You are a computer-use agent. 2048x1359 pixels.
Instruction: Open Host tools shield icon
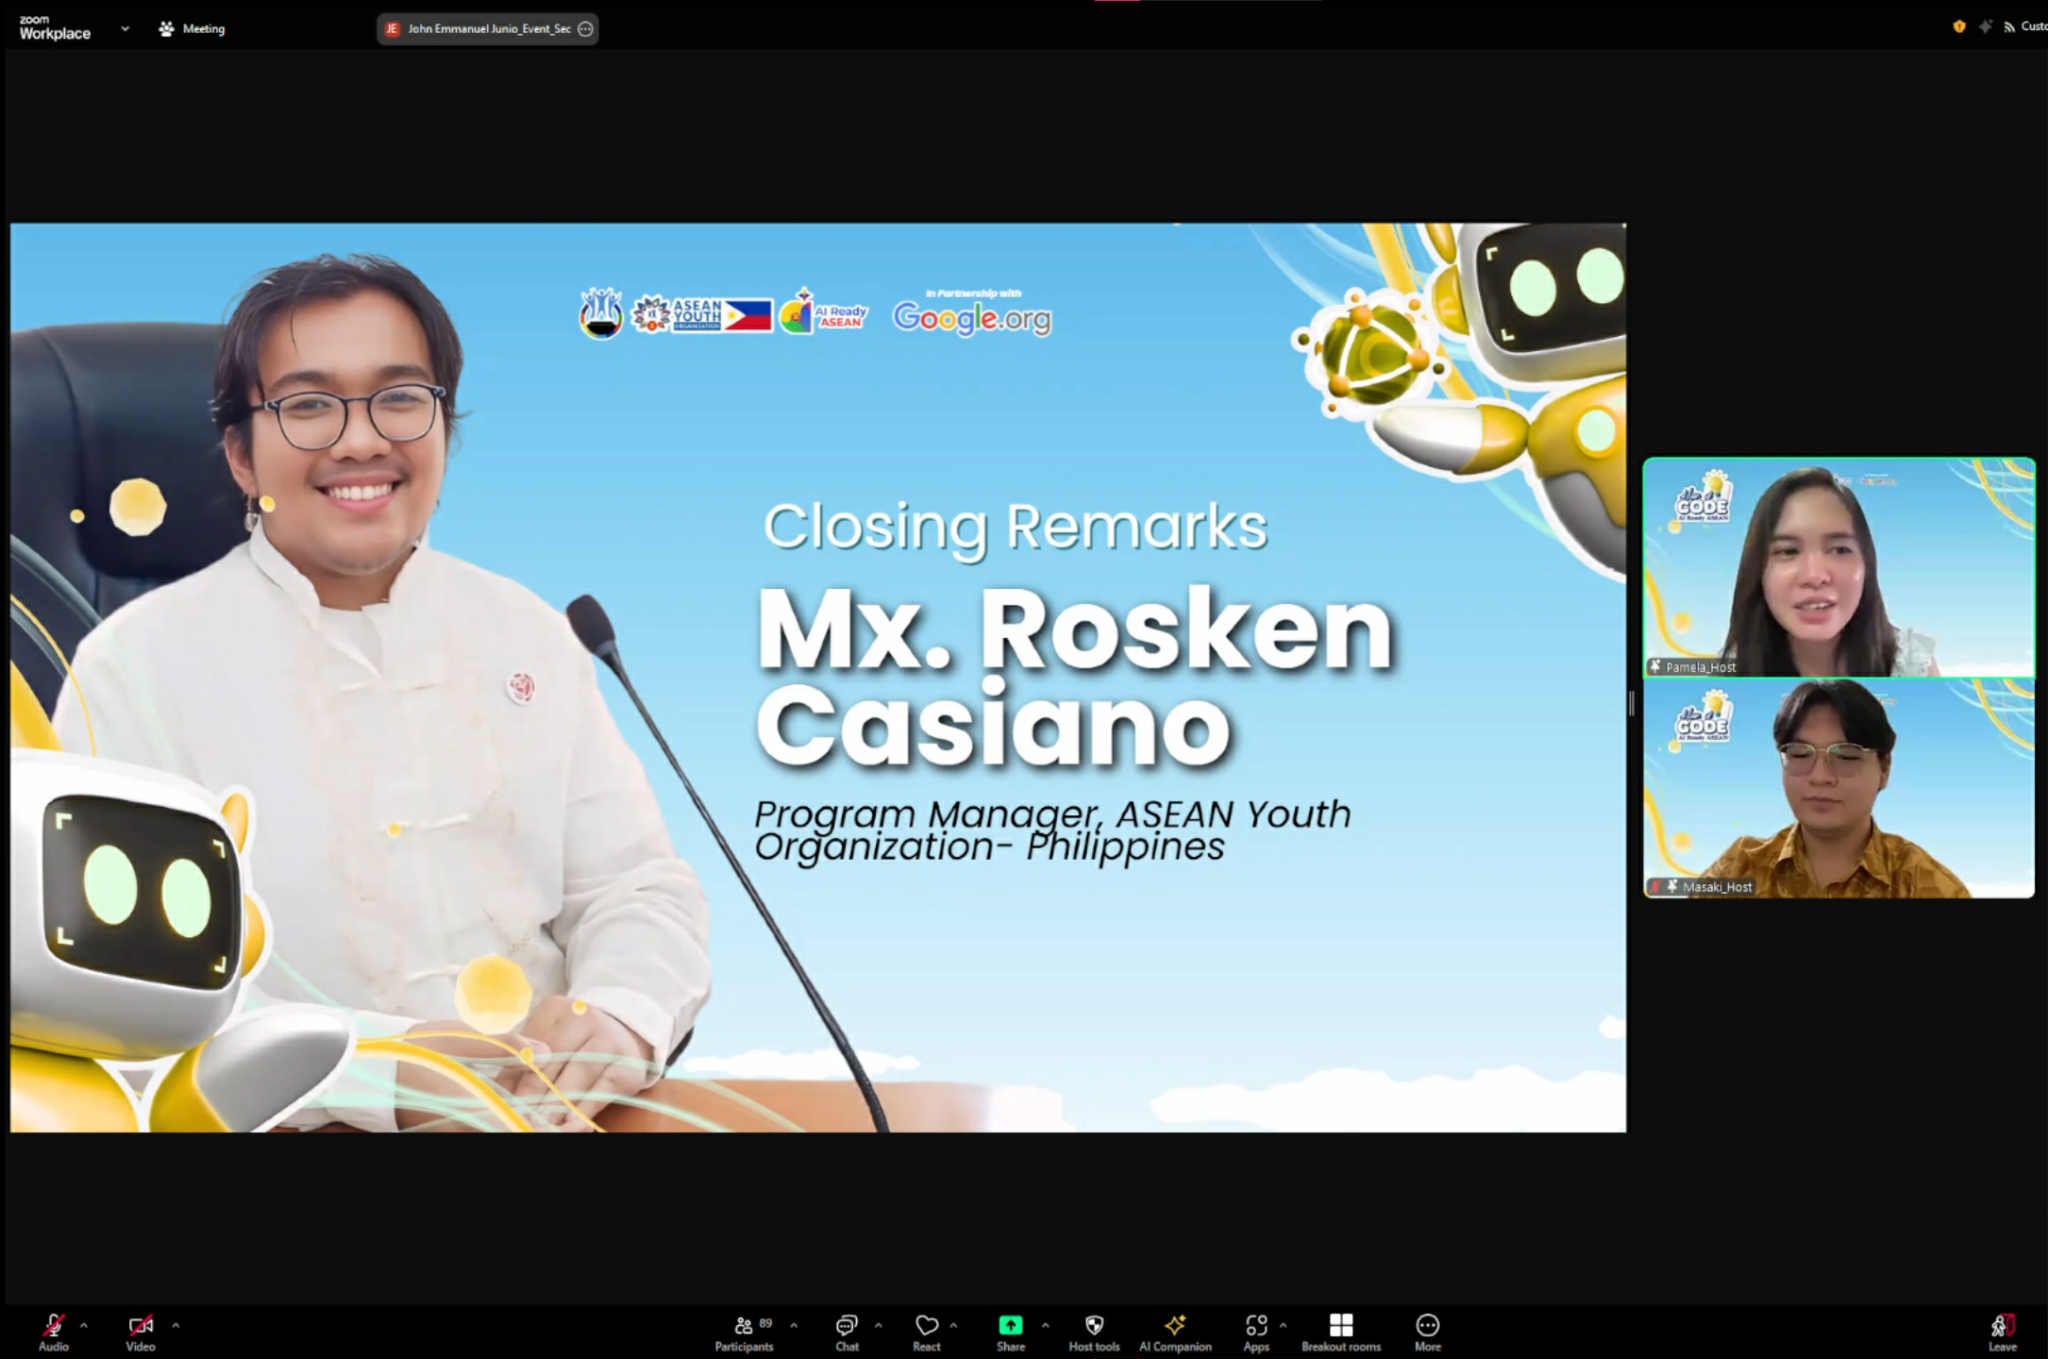1094,1326
